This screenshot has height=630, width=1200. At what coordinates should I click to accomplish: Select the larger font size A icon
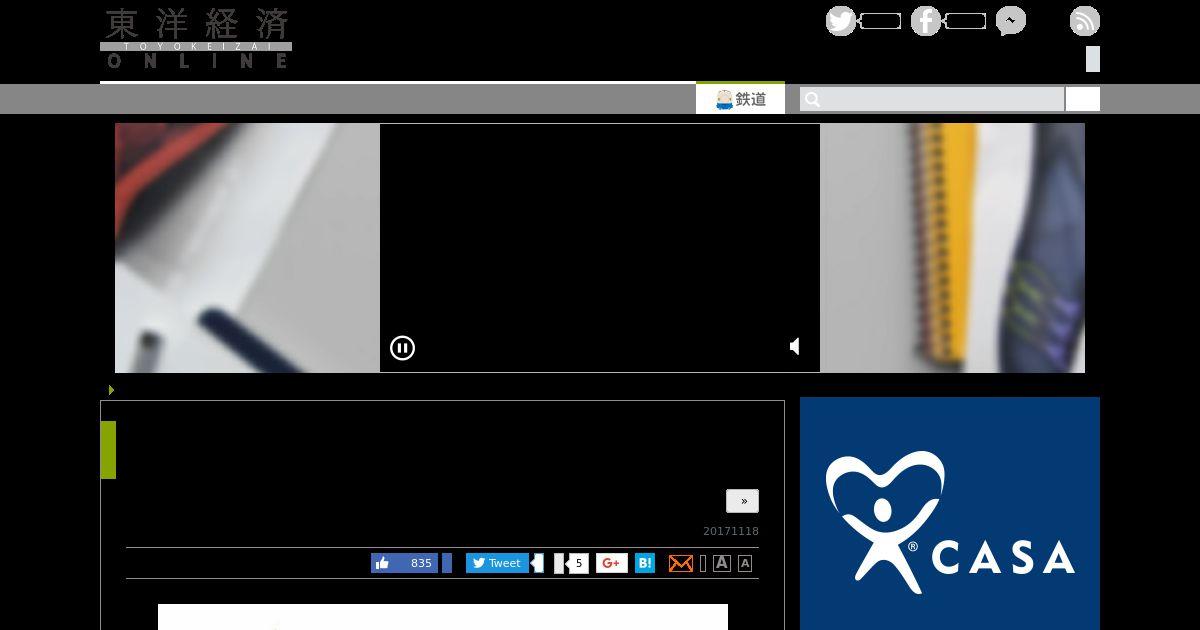point(722,563)
